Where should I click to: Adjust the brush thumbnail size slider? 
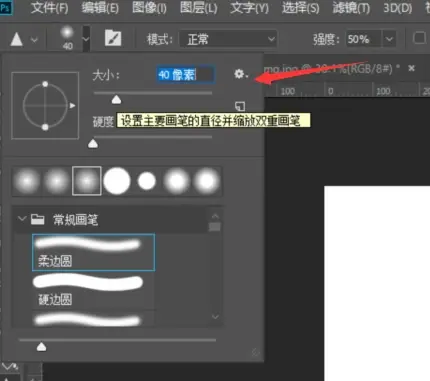[41, 347]
